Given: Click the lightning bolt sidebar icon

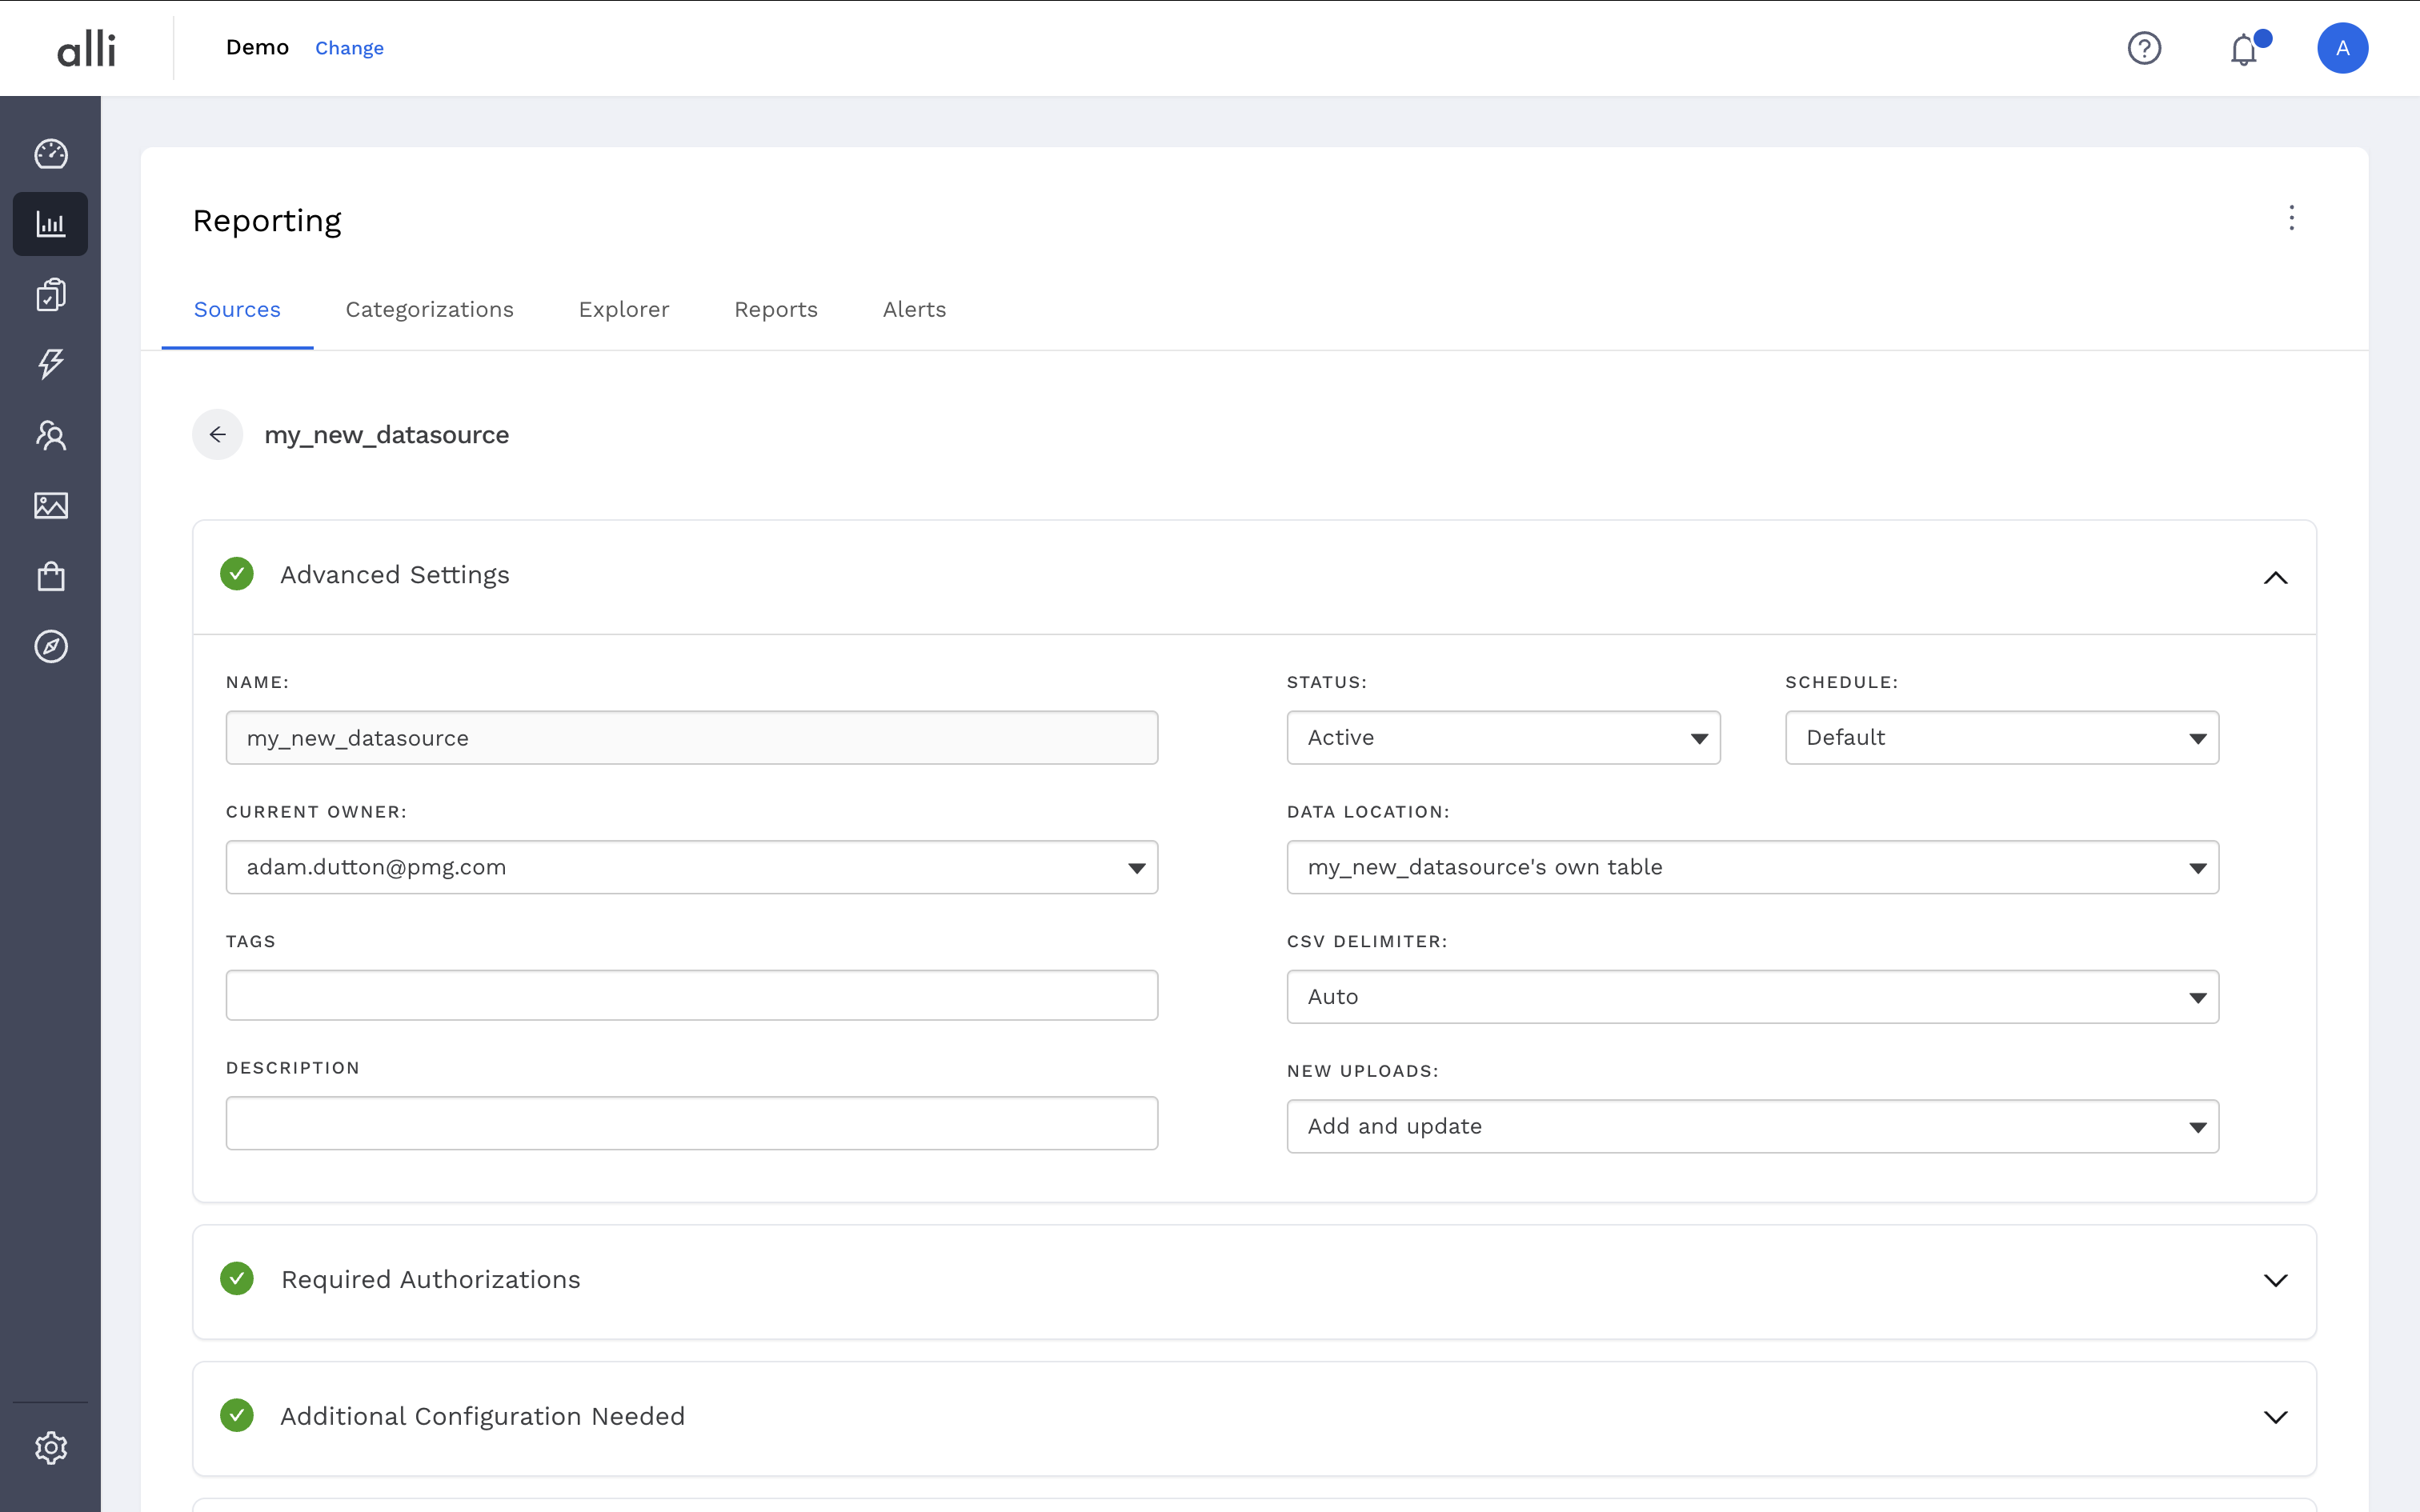Looking at the screenshot, I should pos(51,364).
